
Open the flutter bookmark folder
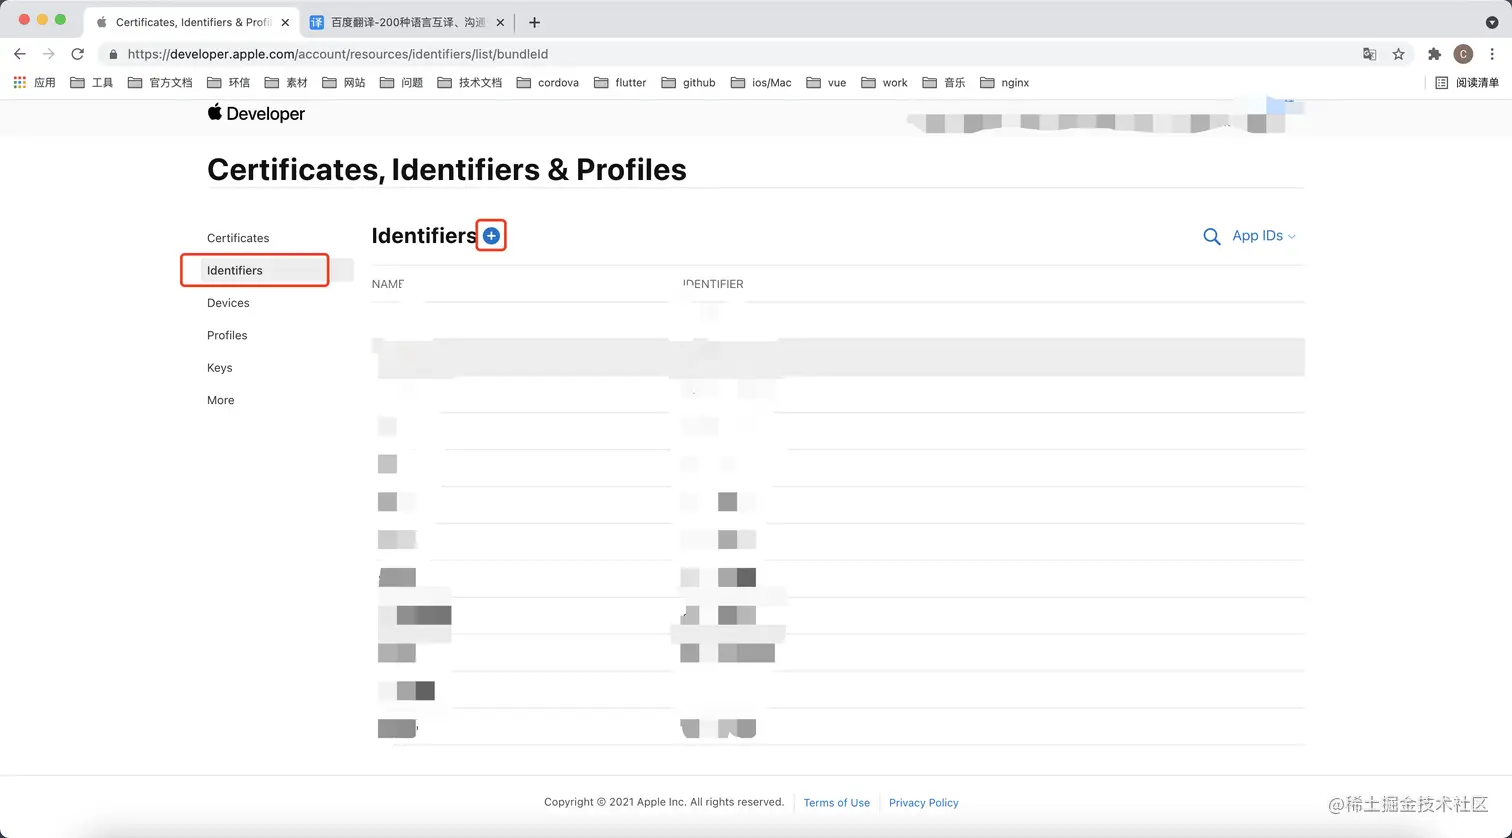pyautogui.click(x=620, y=83)
